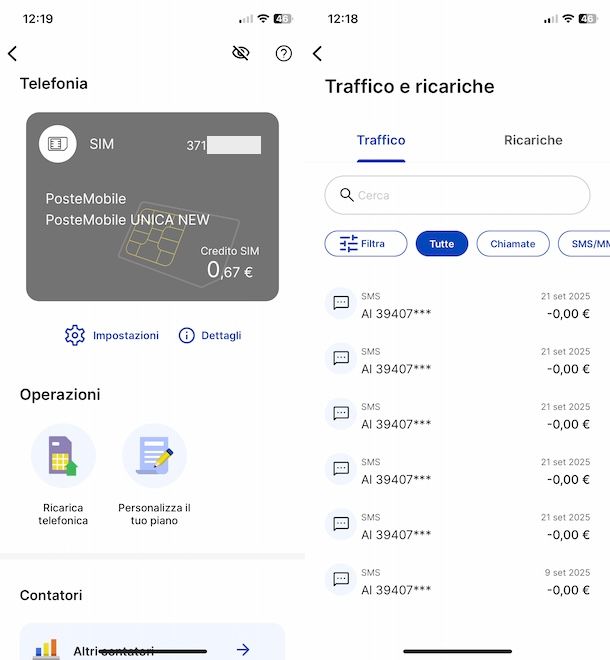Open the help question mark icon

pos(284,53)
